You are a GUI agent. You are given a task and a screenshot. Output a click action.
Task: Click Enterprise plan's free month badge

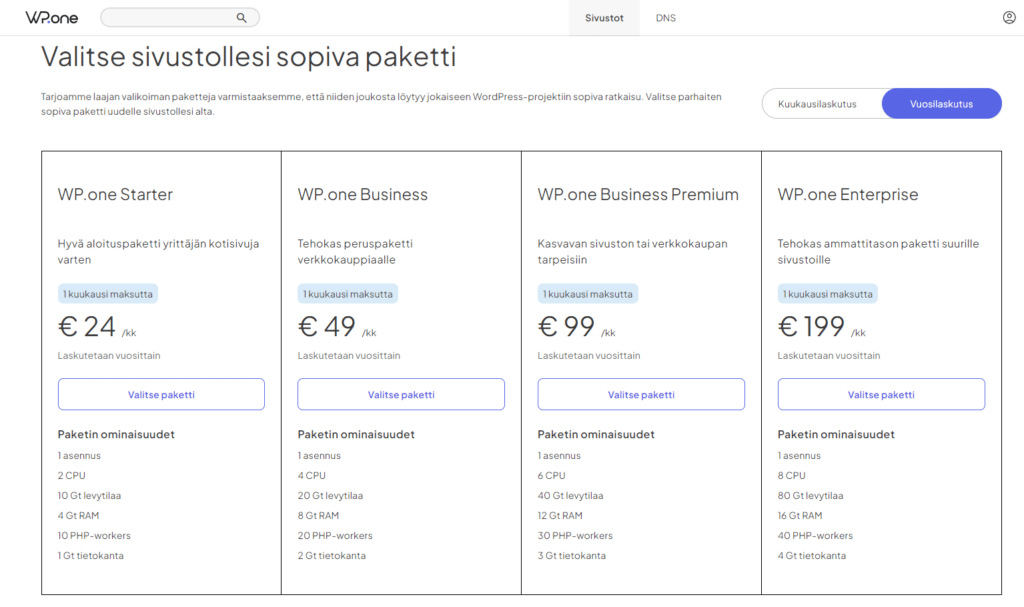[828, 294]
